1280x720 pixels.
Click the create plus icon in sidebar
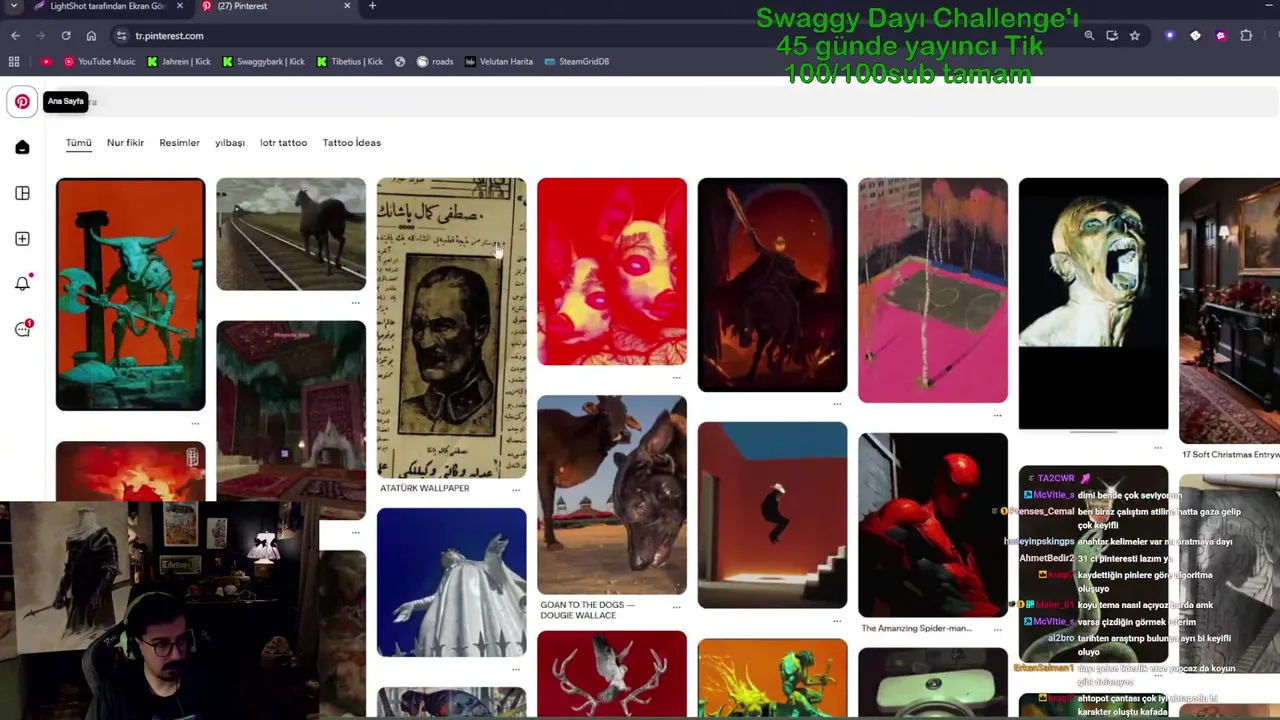(x=22, y=239)
